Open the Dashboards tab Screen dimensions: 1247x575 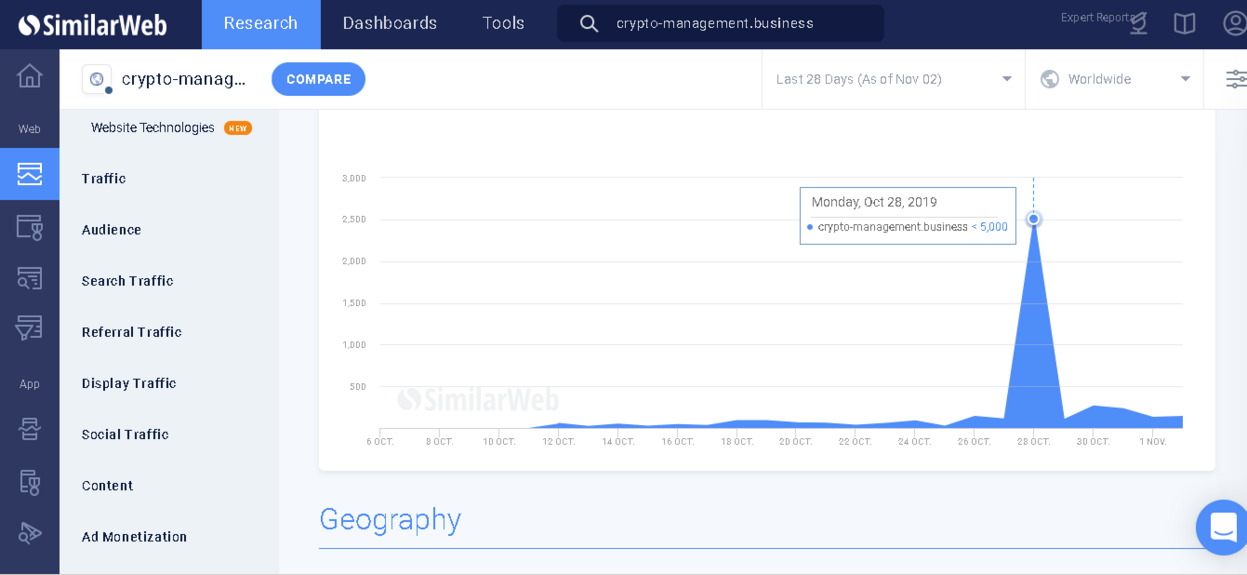(390, 24)
